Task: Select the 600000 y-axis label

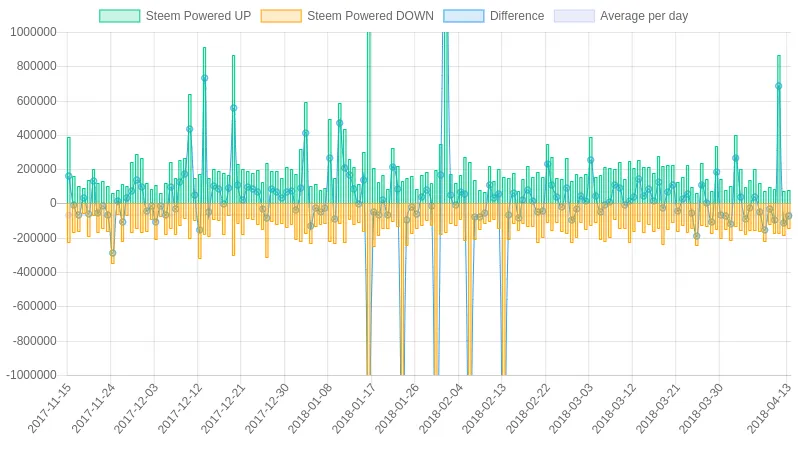Action: point(36,101)
